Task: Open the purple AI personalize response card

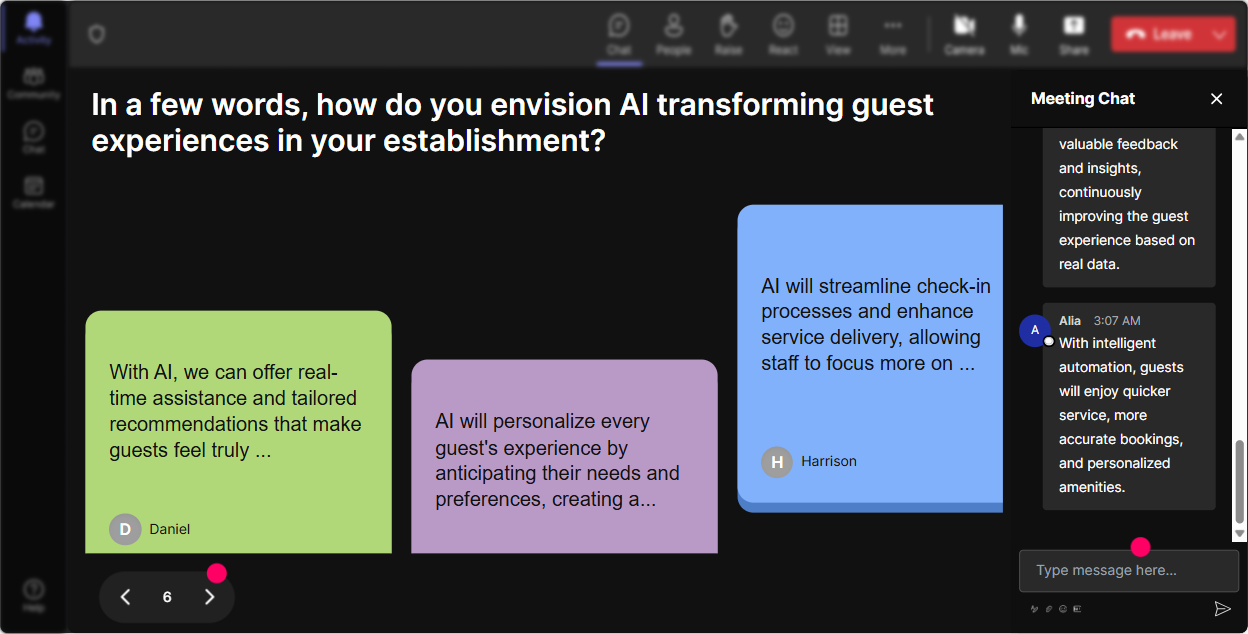Action: [564, 457]
